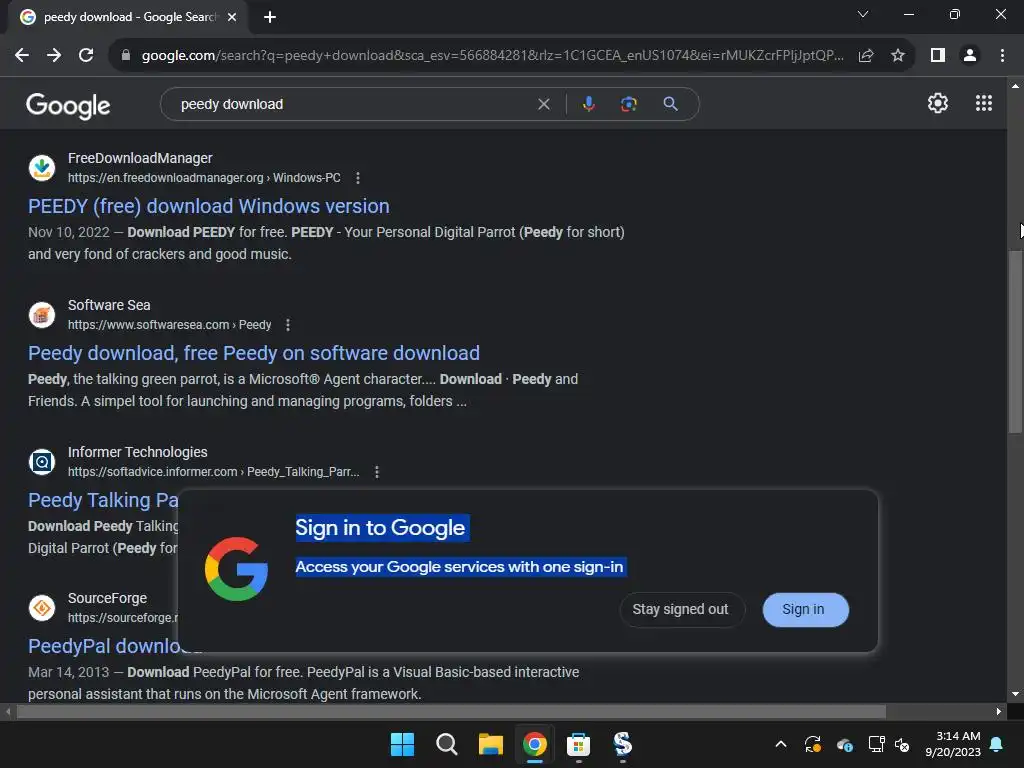Viewport: 1024px width, 768px height.
Task: Open the notification bell in the tray
Action: tap(996, 744)
